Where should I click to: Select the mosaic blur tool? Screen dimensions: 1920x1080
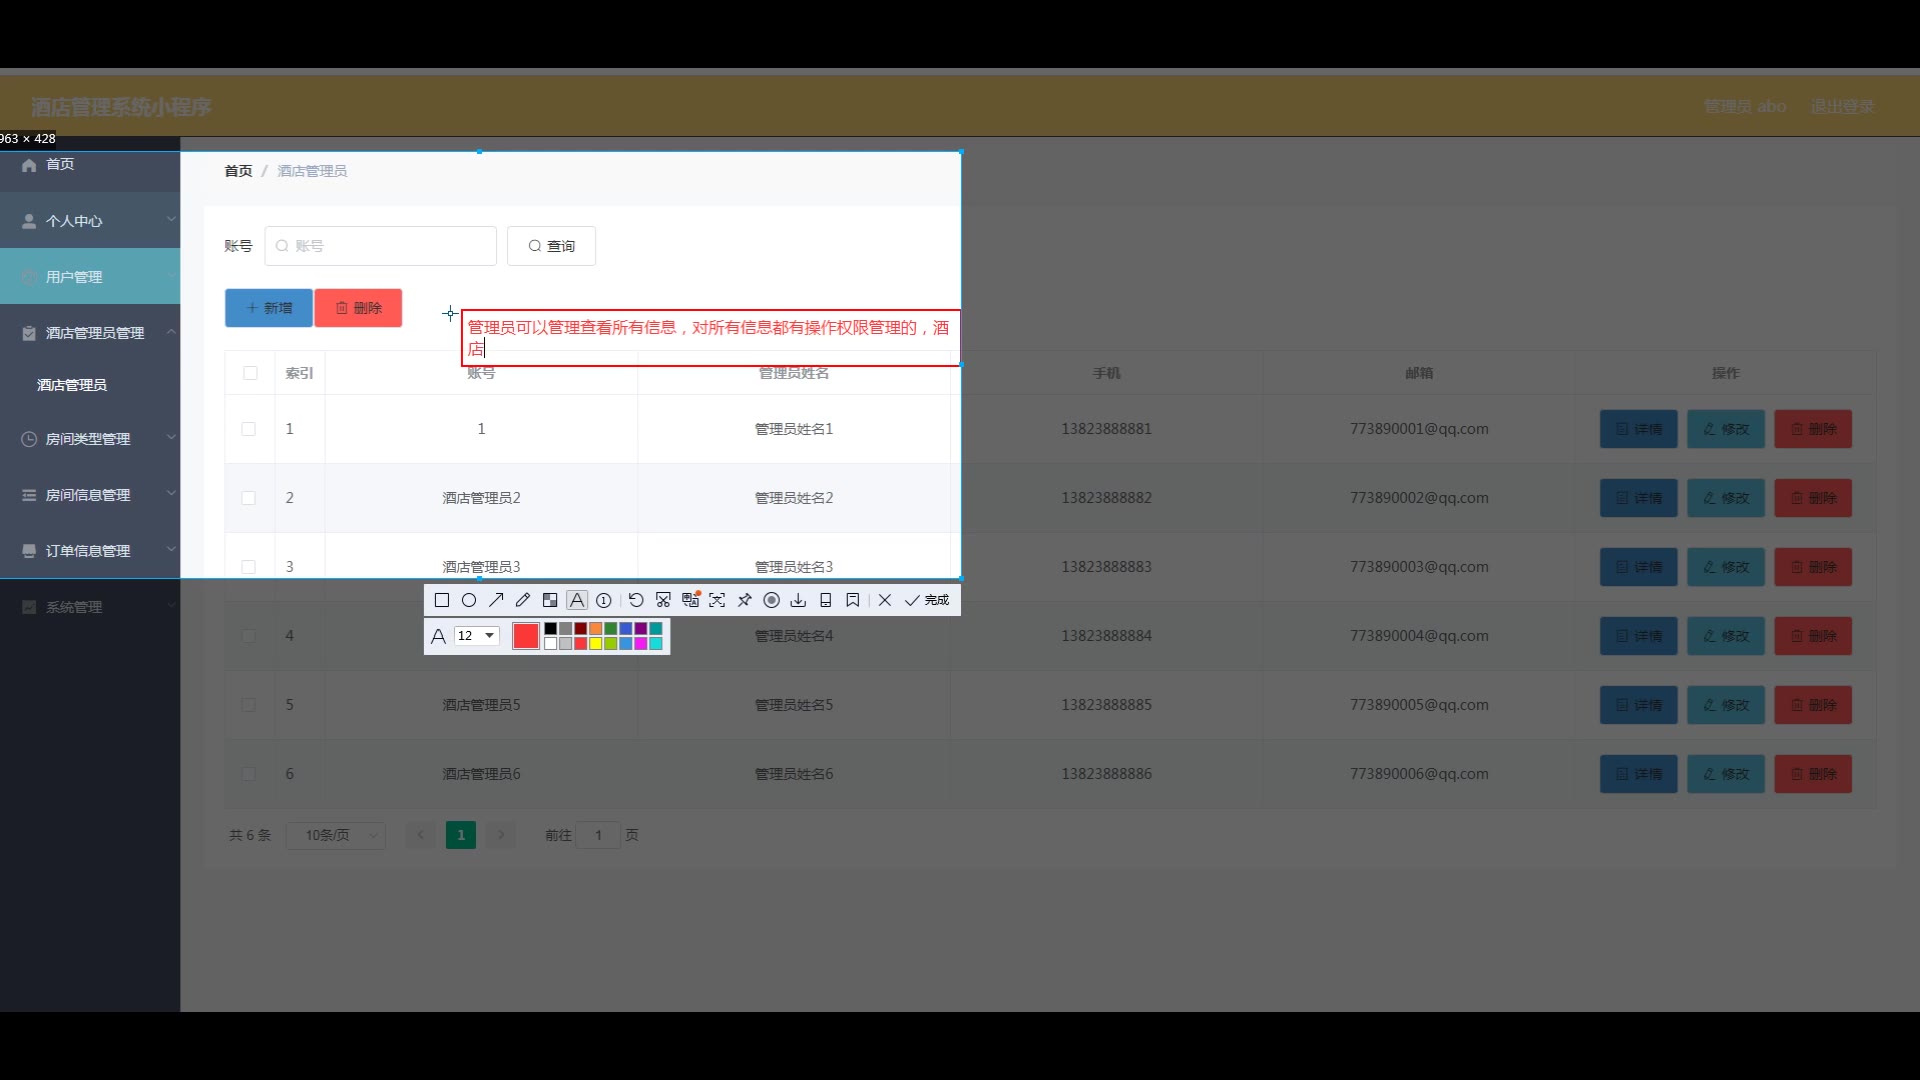click(x=550, y=600)
